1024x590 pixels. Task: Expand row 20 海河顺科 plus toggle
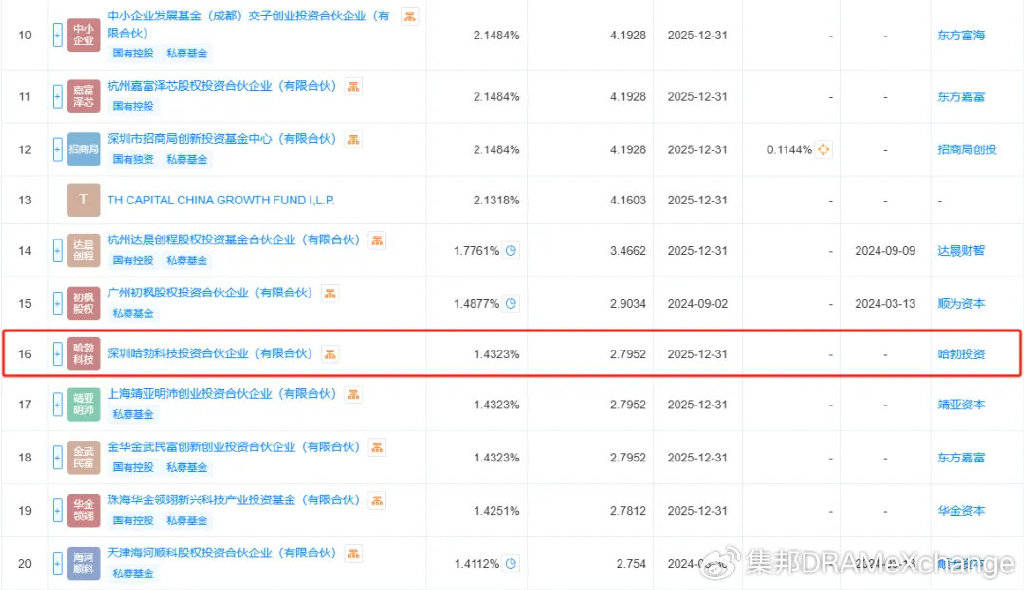57,563
